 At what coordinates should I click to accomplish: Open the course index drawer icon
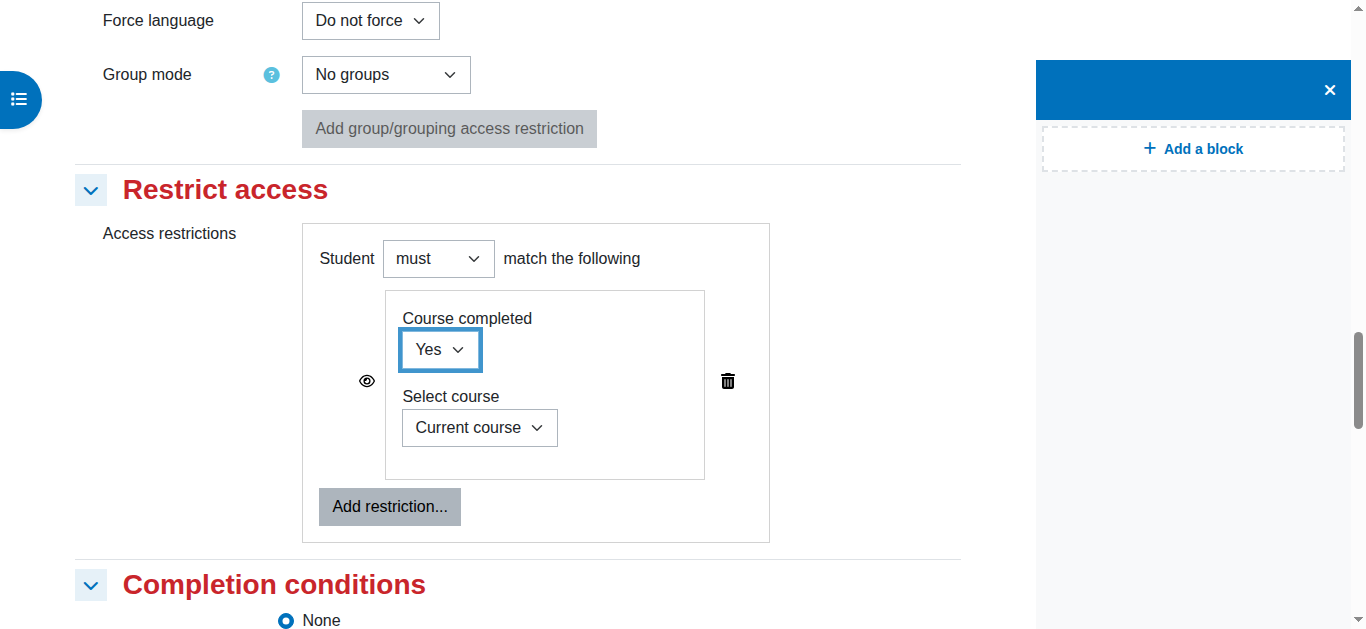(x=18, y=100)
